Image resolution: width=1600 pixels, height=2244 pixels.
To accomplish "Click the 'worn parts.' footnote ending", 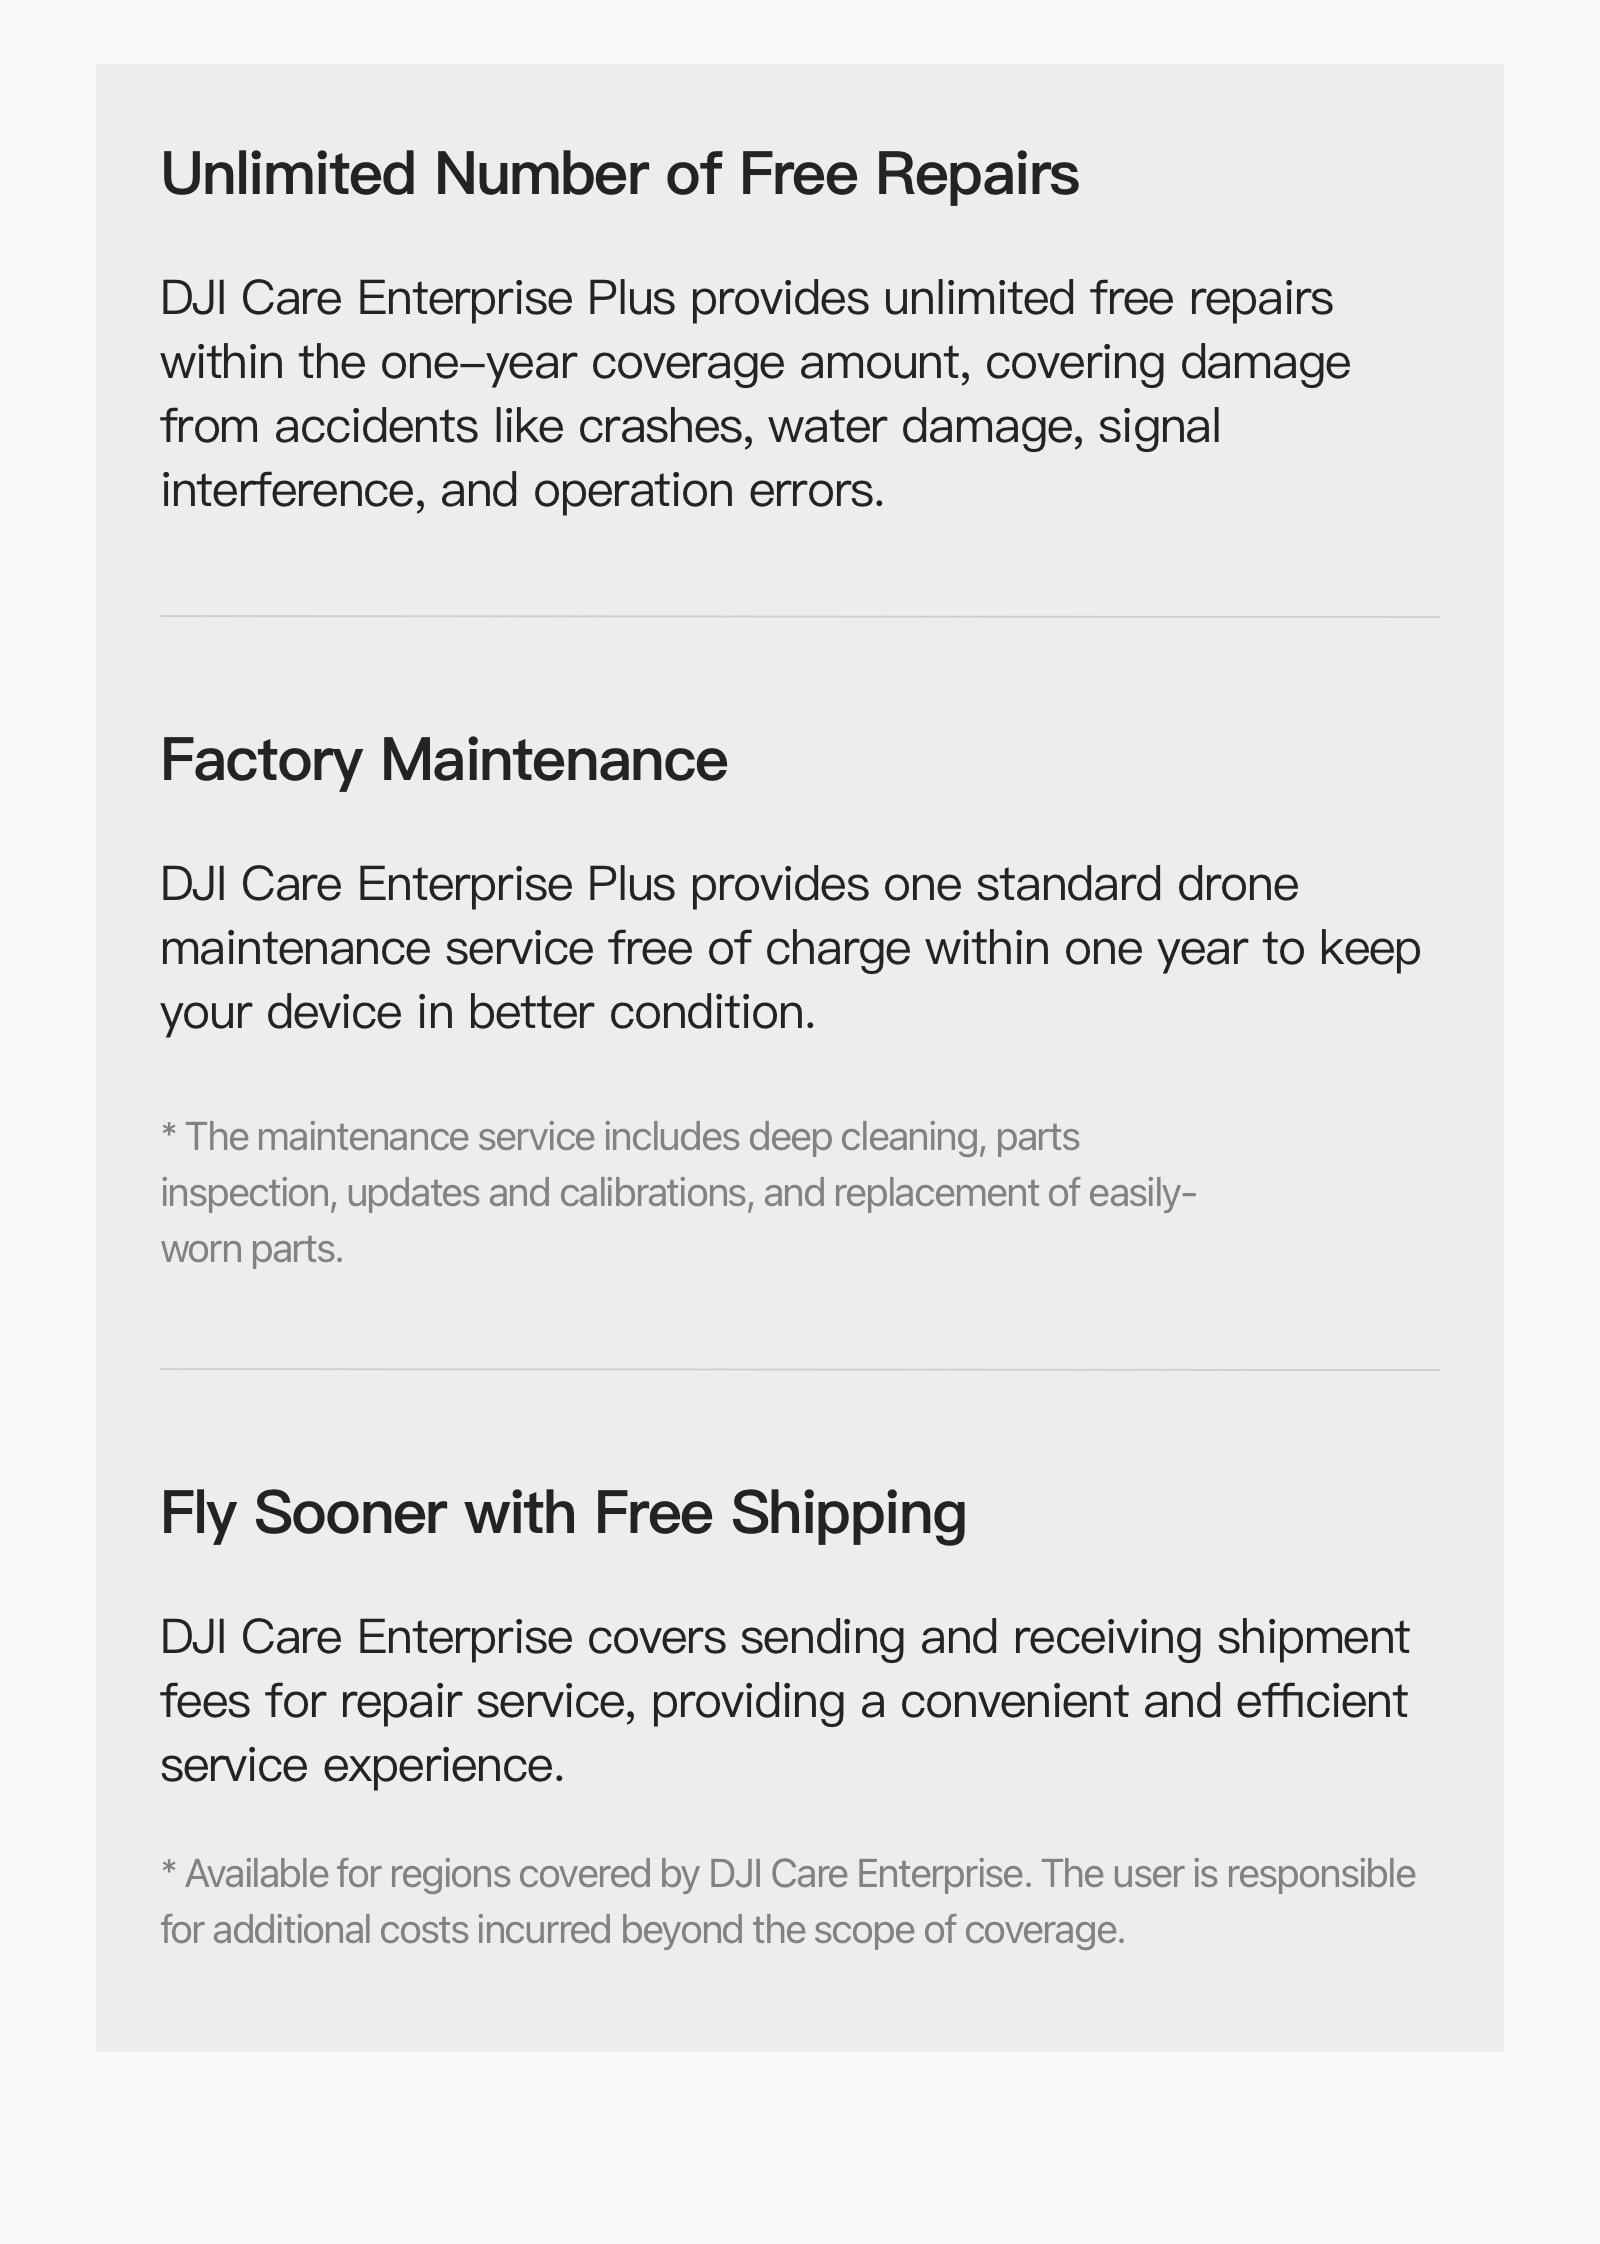I will (x=252, y=1249).
